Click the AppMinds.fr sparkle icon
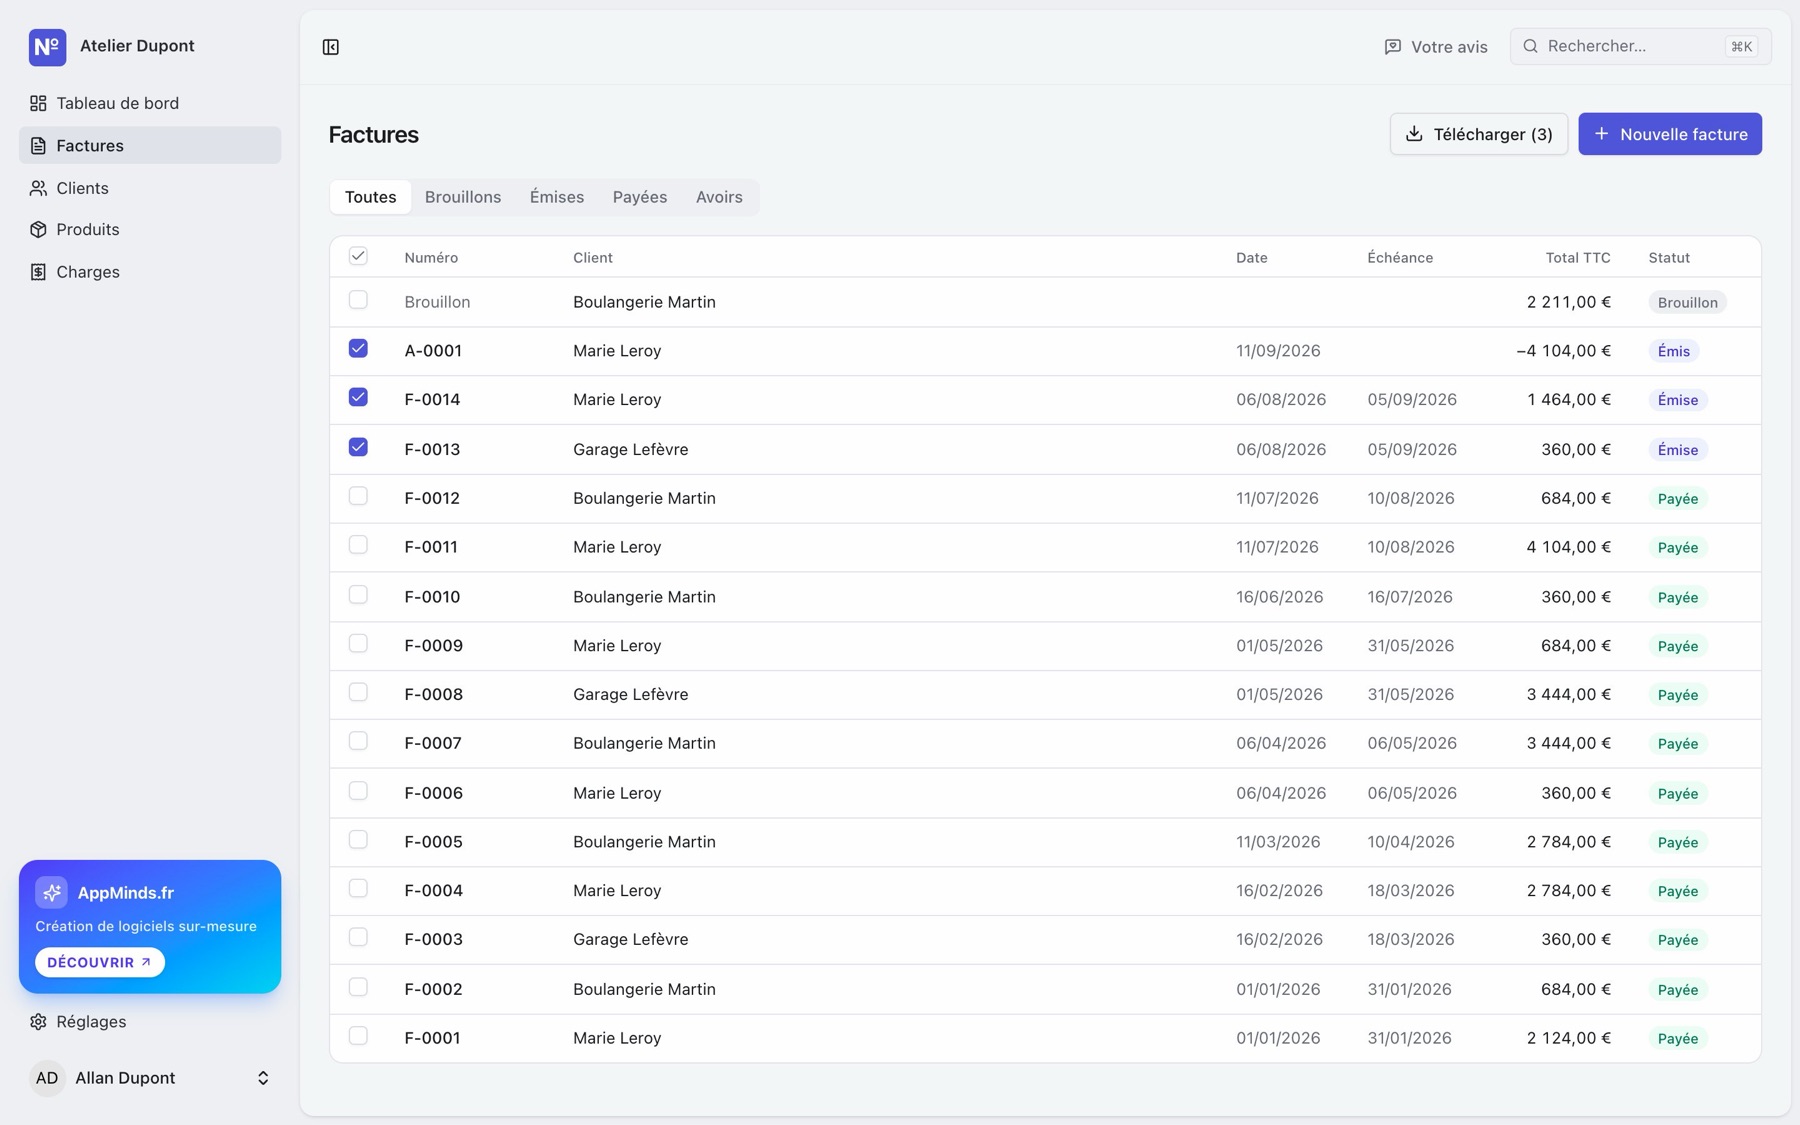This screenshot has height=1125, width=1800. [x=52, y=892]
